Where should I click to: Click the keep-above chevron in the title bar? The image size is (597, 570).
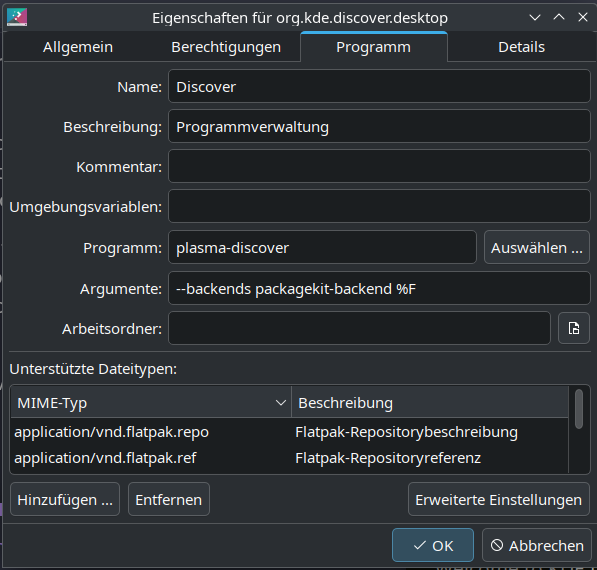coord(559,17)
